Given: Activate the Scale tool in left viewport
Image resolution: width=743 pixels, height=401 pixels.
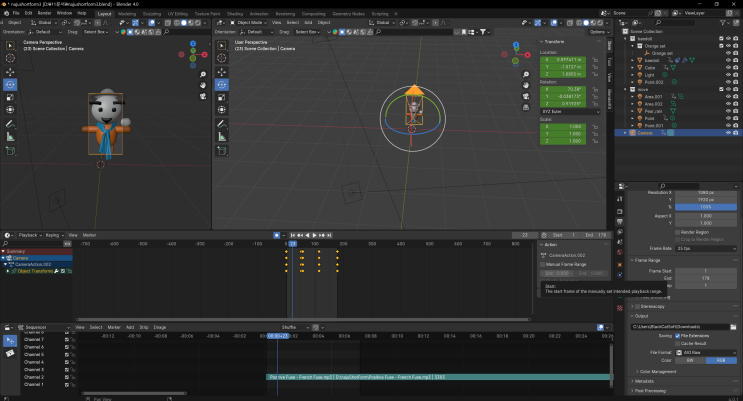Looking at the screenshot, I should [x=10, y=98].
